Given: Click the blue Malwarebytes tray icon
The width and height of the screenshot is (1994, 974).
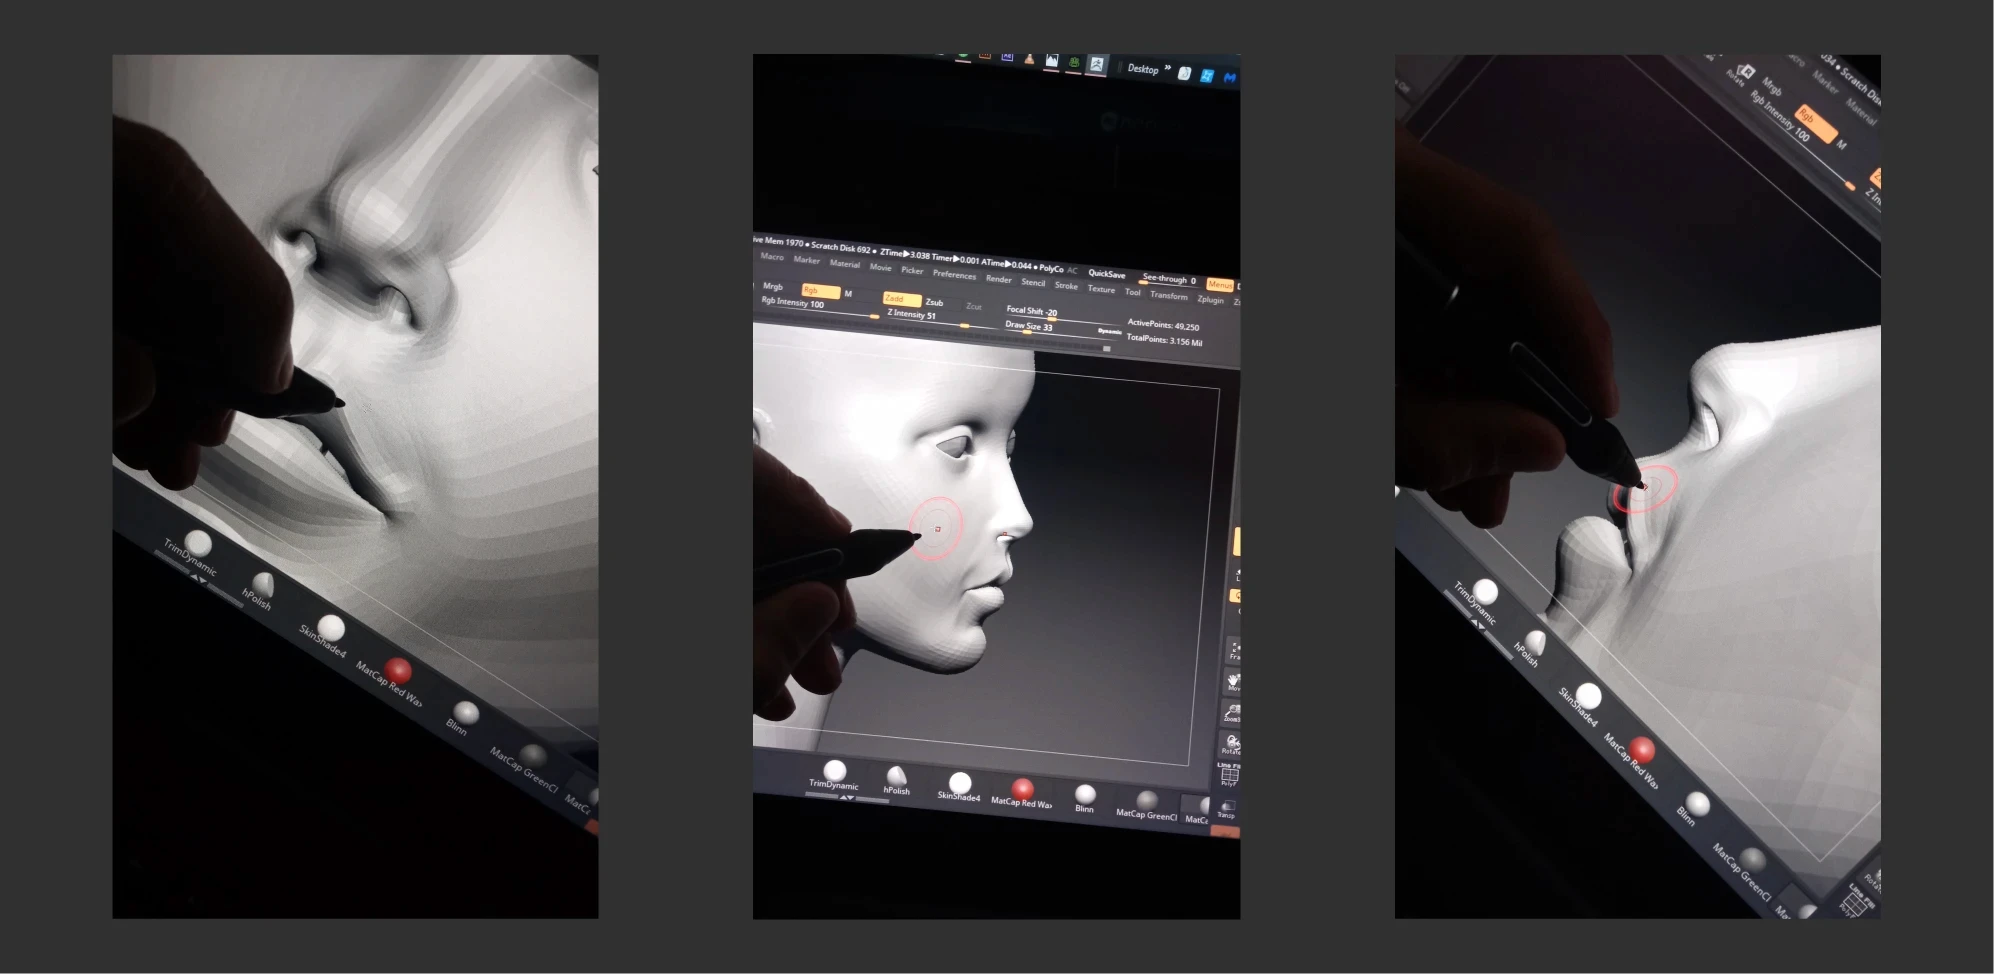Looking at the screenshot, I should (x=1230, y=77).
